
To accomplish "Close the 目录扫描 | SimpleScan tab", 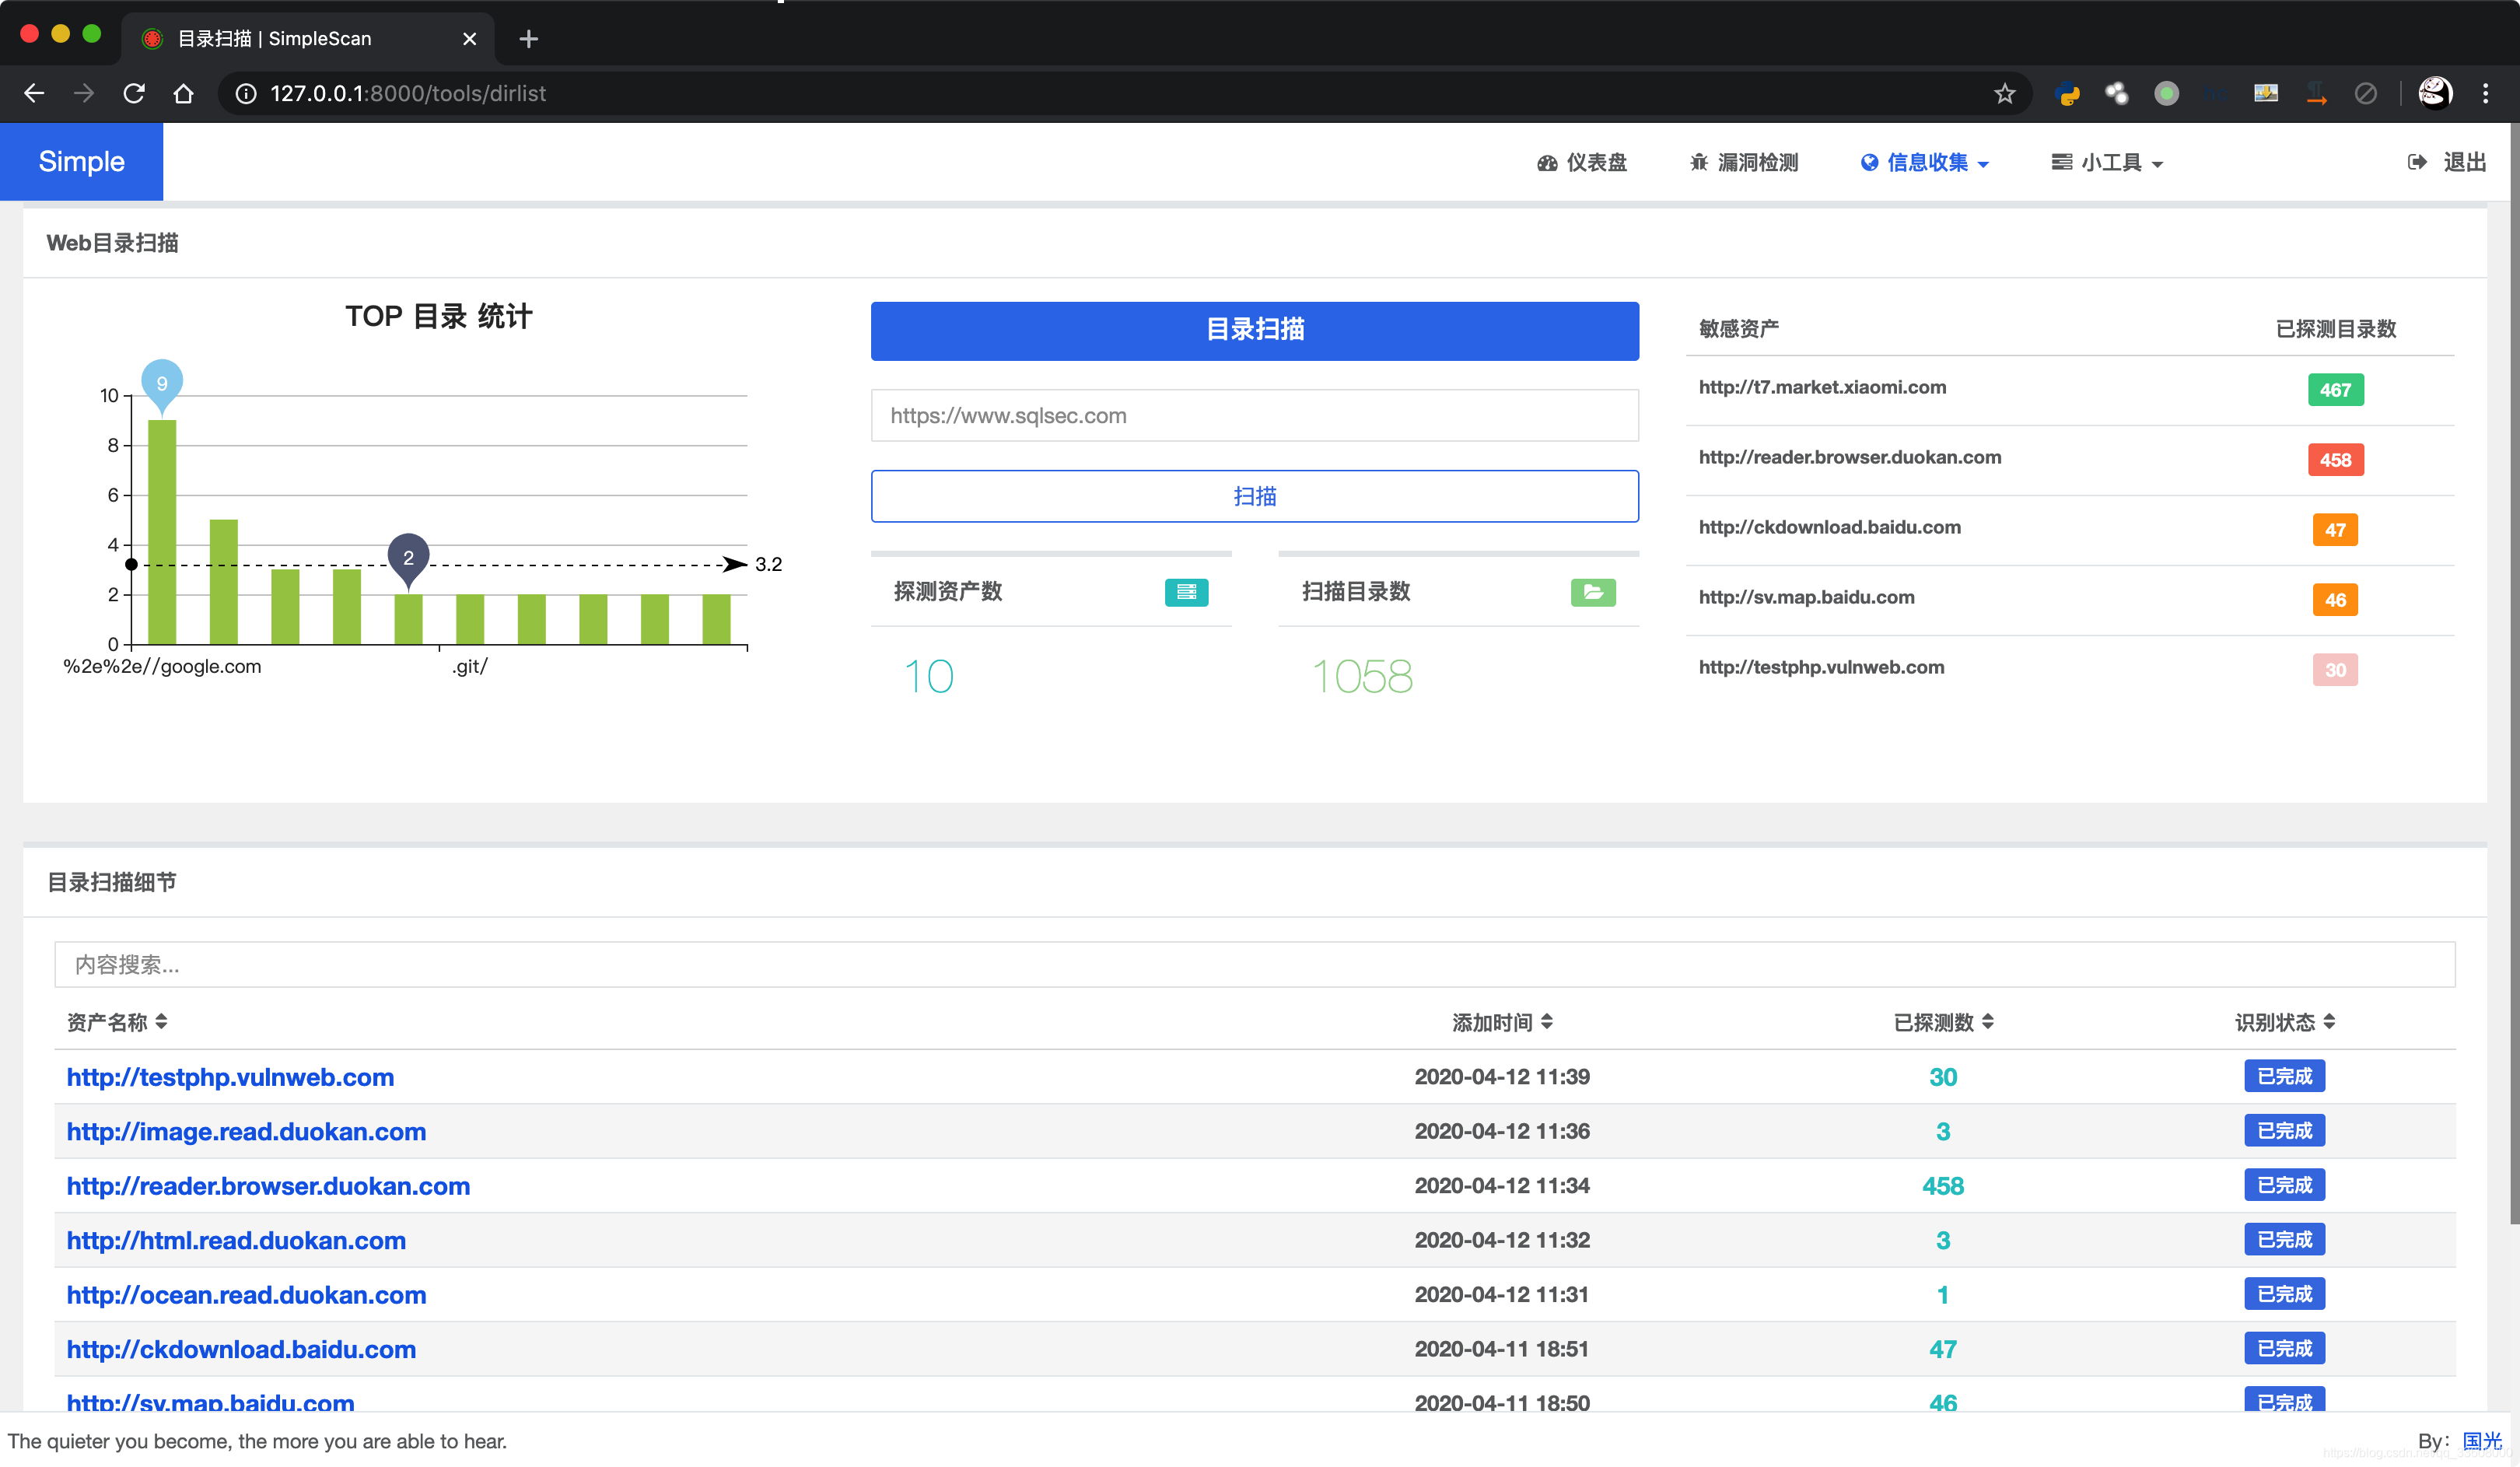I will click(469, 38).
